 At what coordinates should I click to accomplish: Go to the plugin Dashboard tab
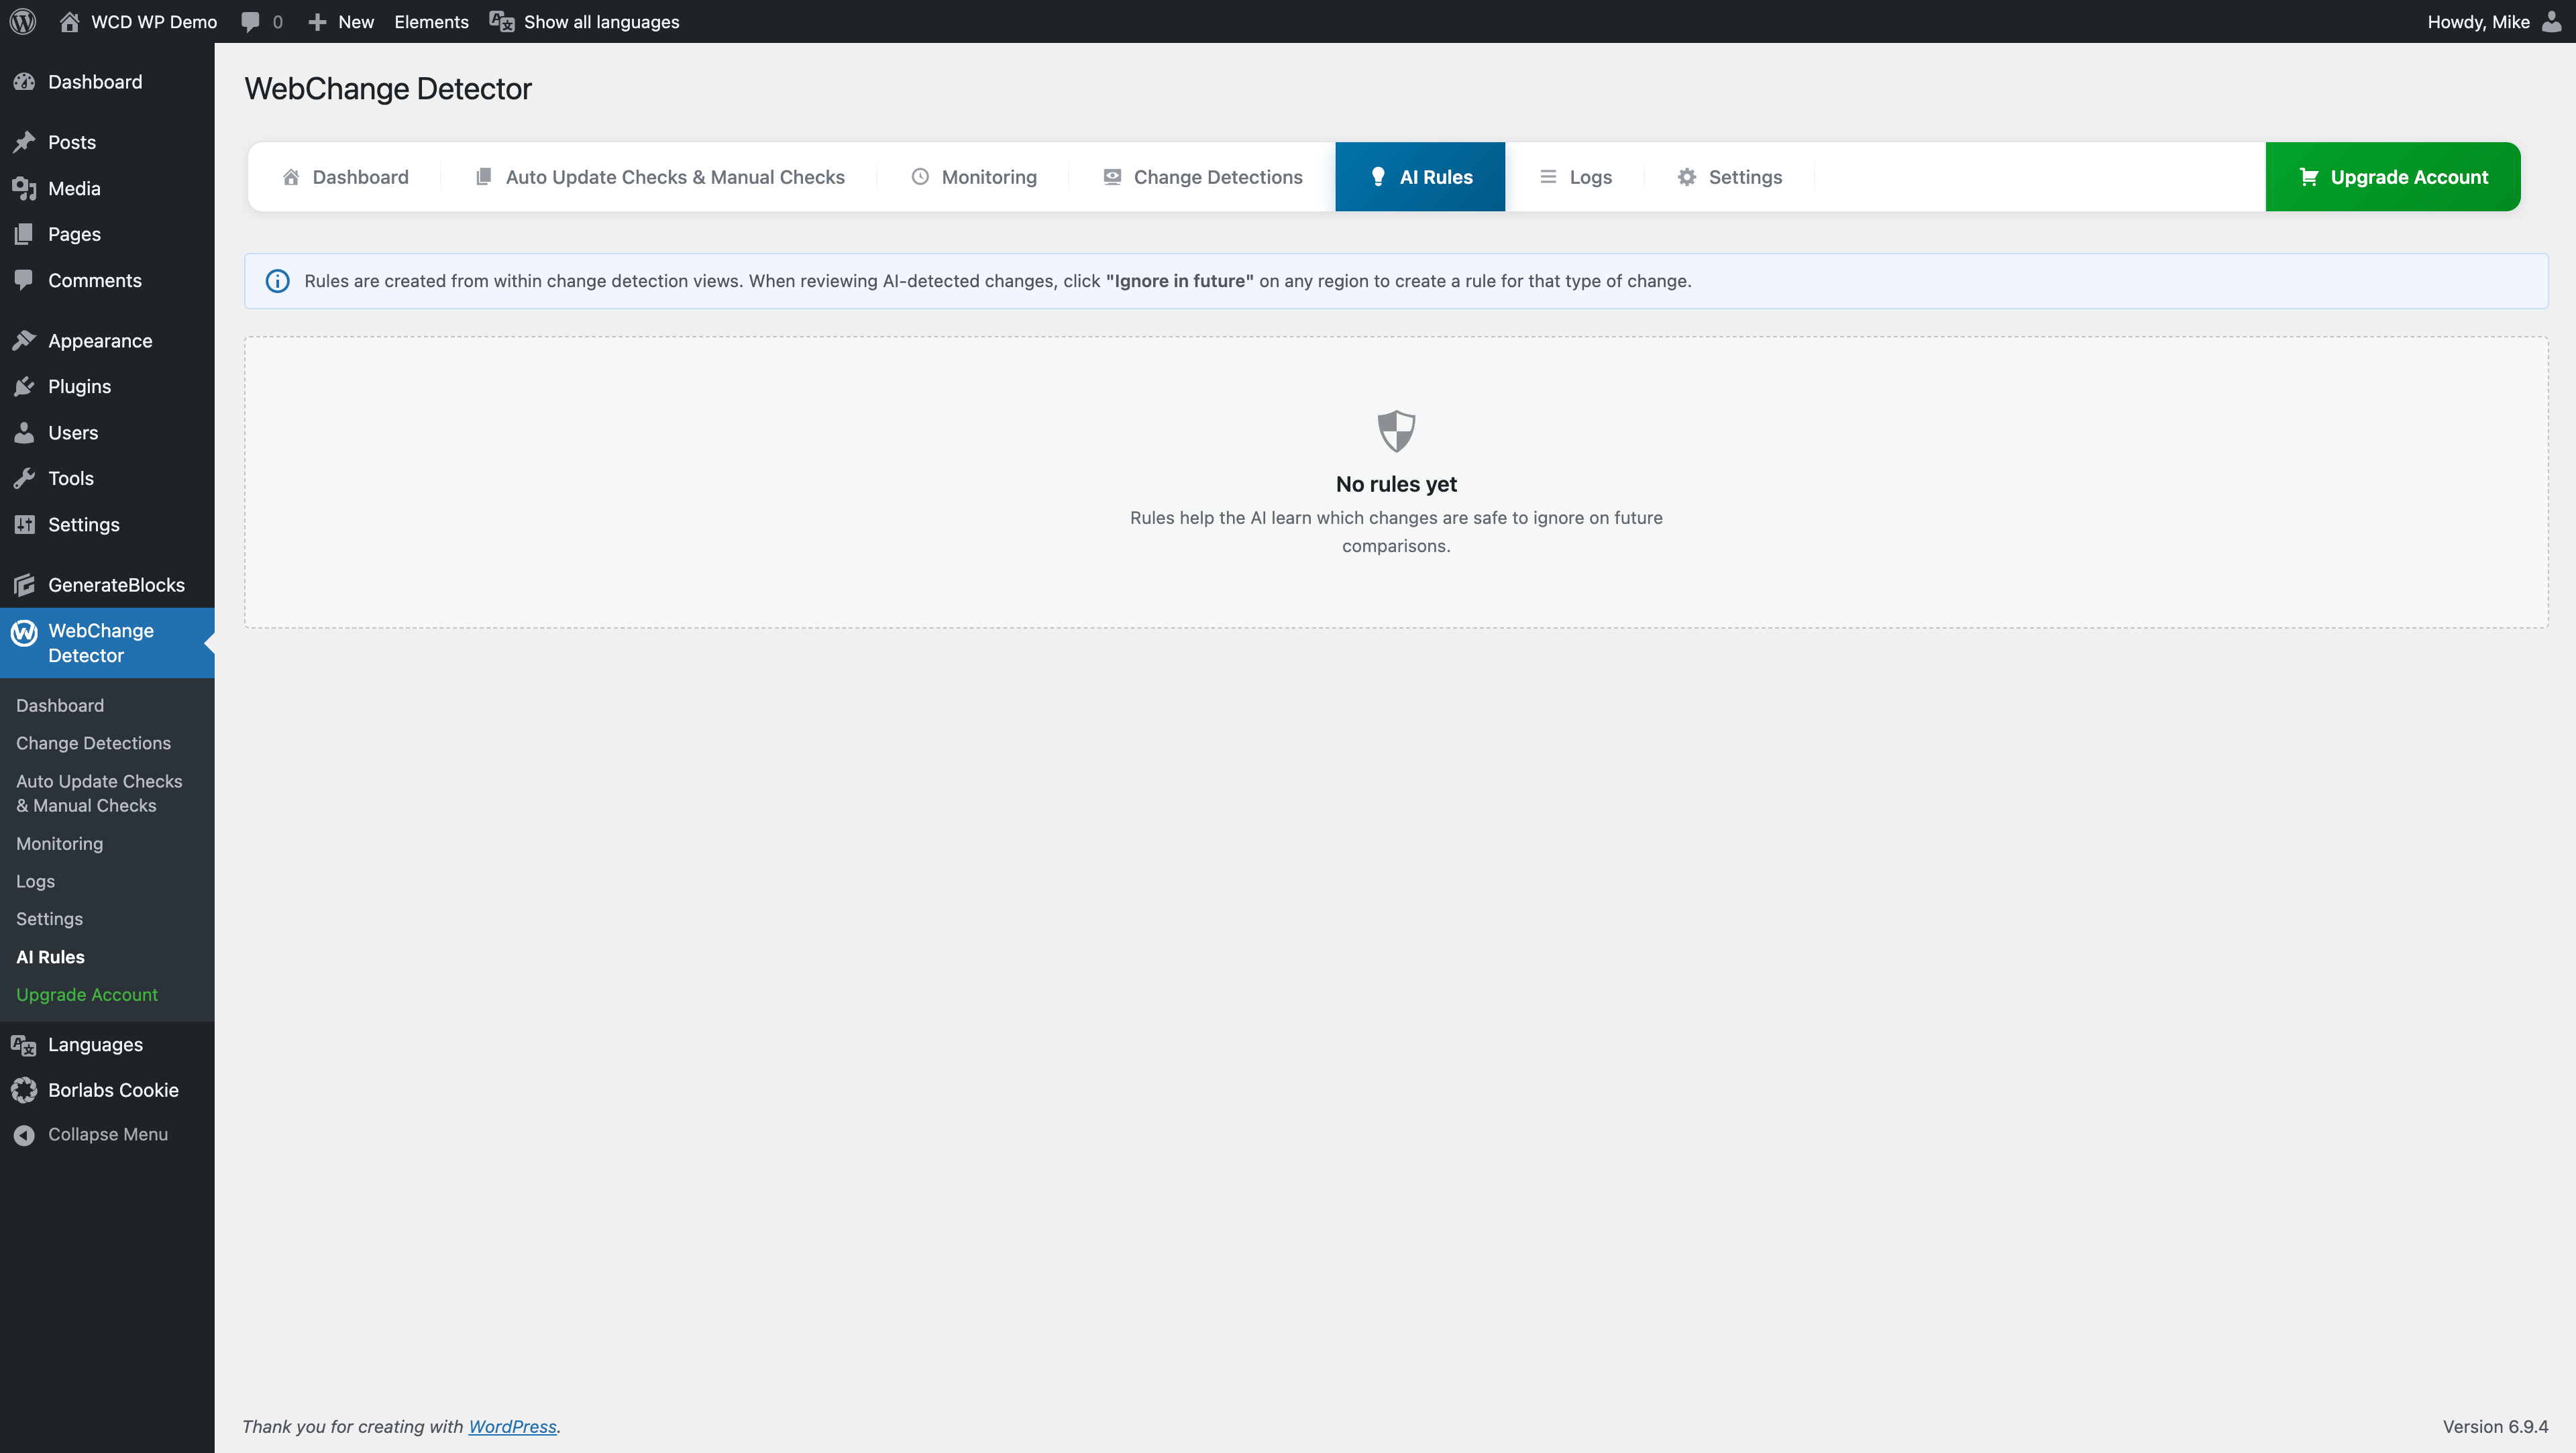point(345,177)
